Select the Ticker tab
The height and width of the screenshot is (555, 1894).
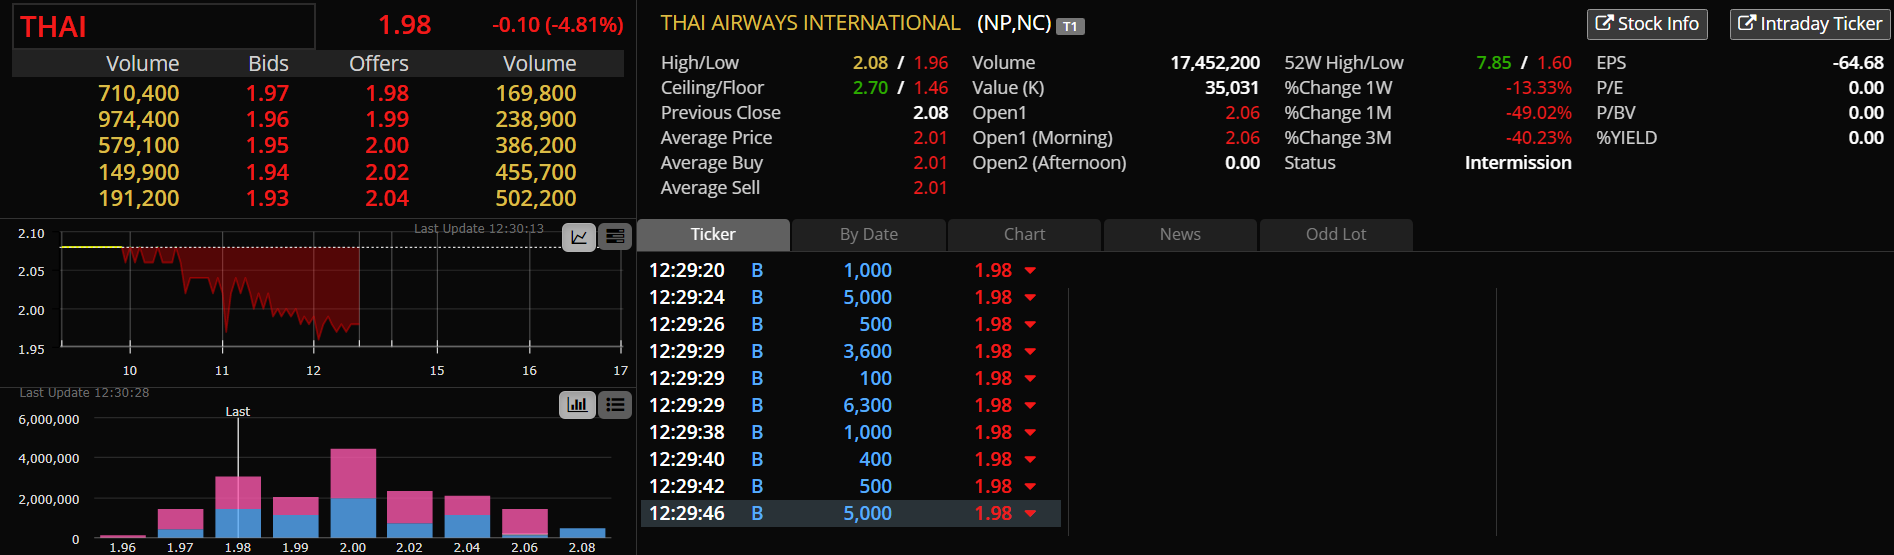pos(713,235)
